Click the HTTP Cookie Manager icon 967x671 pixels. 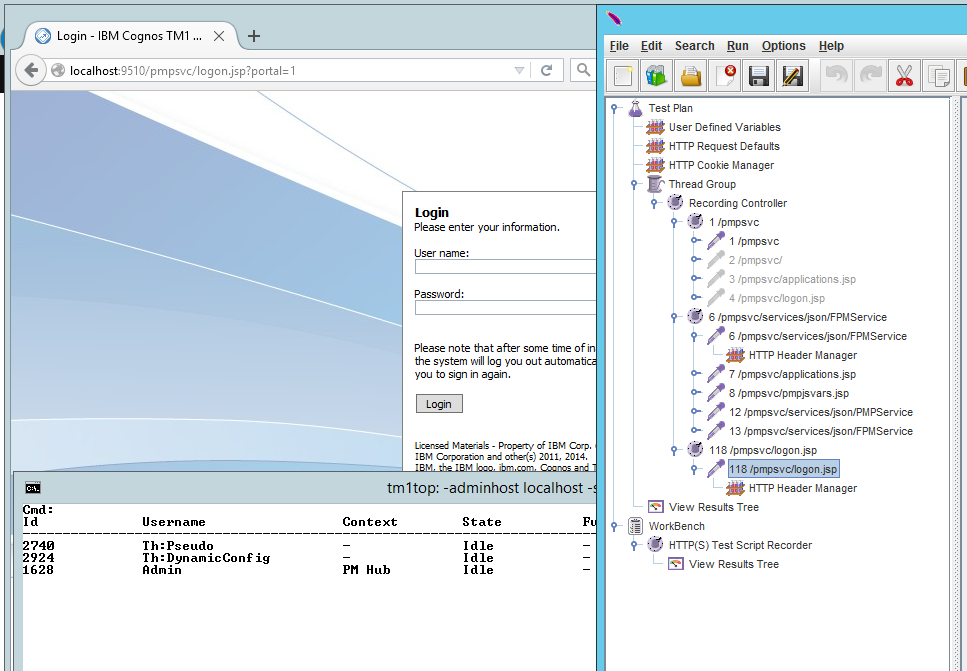(655, 165)
